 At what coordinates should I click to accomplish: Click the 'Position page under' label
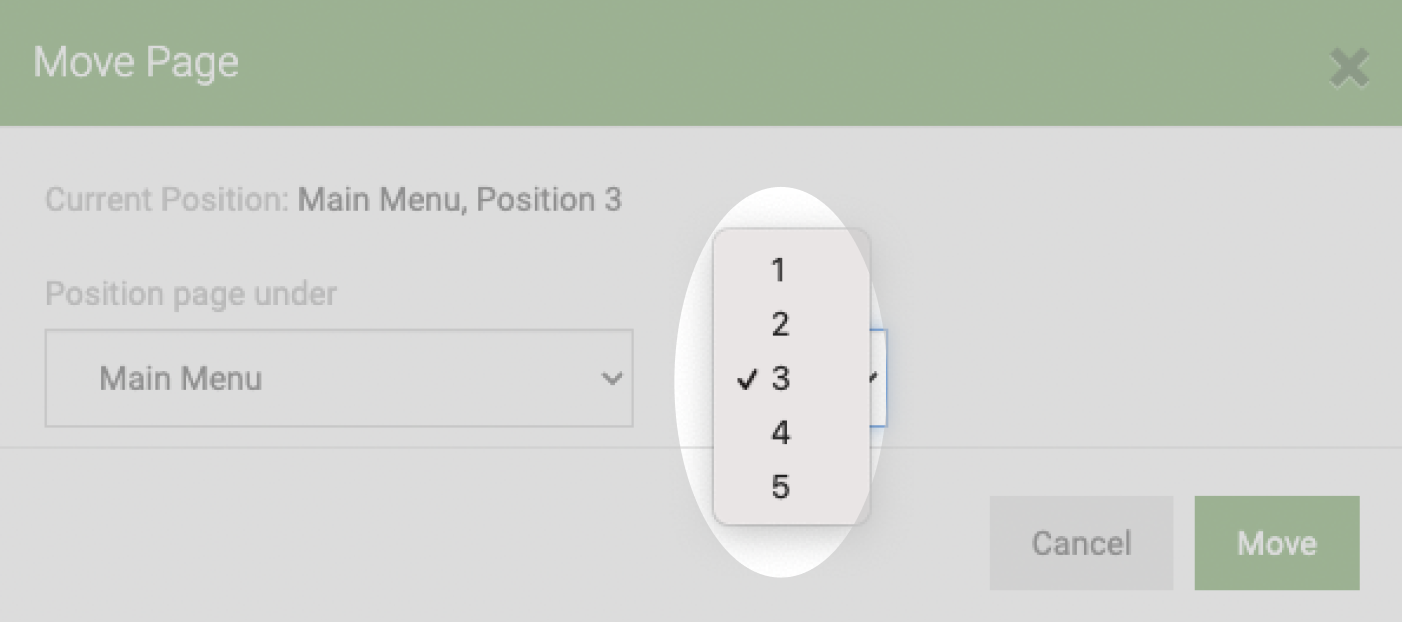[191, 294]
